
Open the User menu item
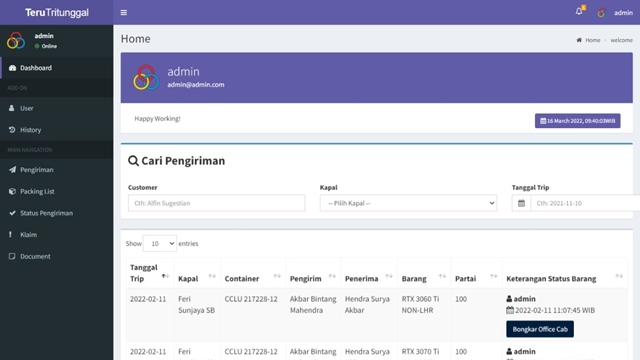pyautogui.click(x=57, y=108)
